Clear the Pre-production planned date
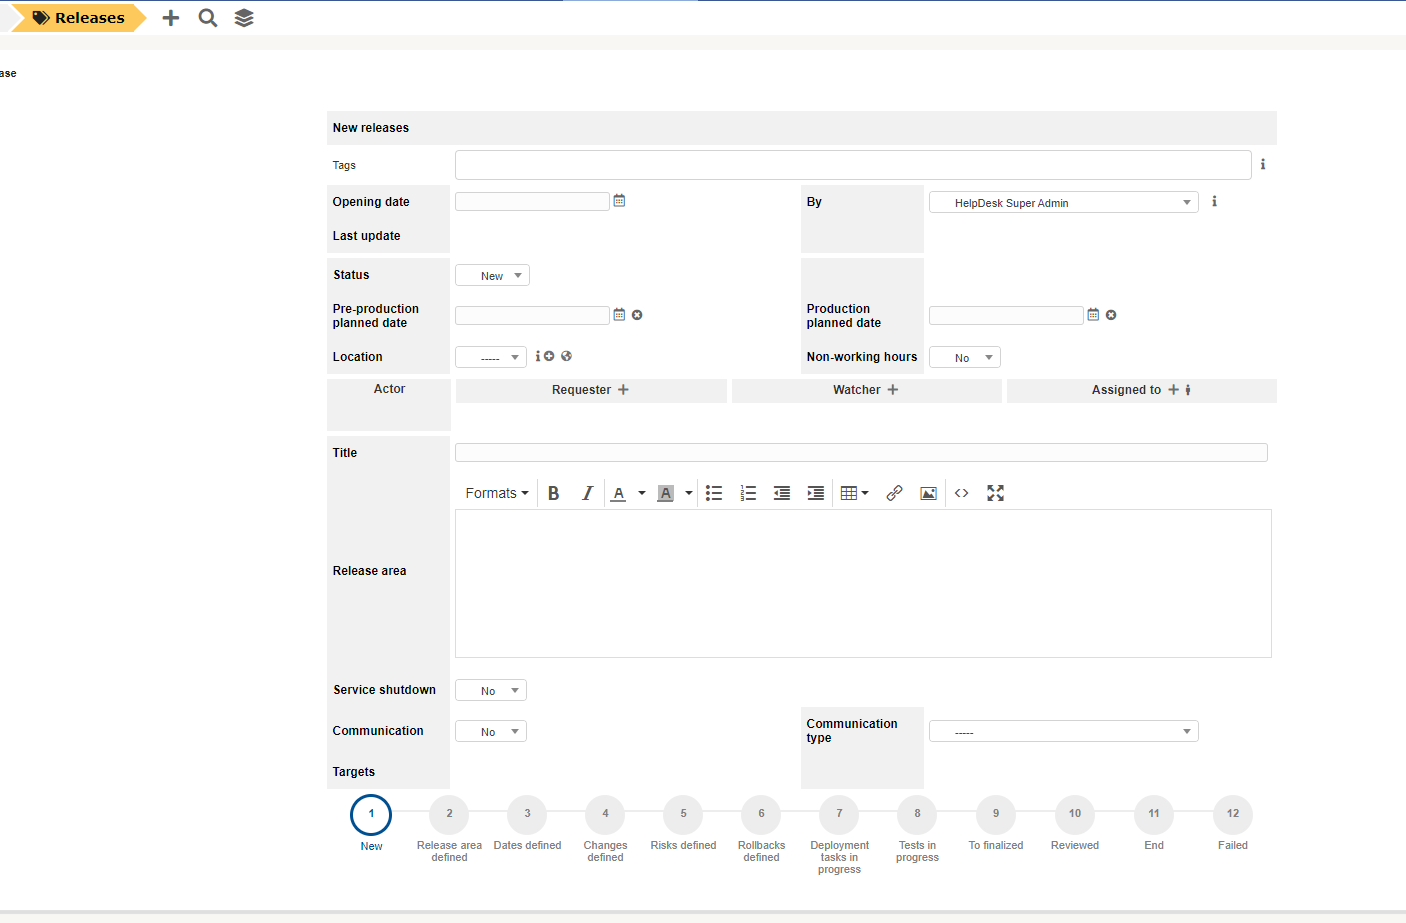This screenshot has height=923, width=1406. [x=637, y=314]
